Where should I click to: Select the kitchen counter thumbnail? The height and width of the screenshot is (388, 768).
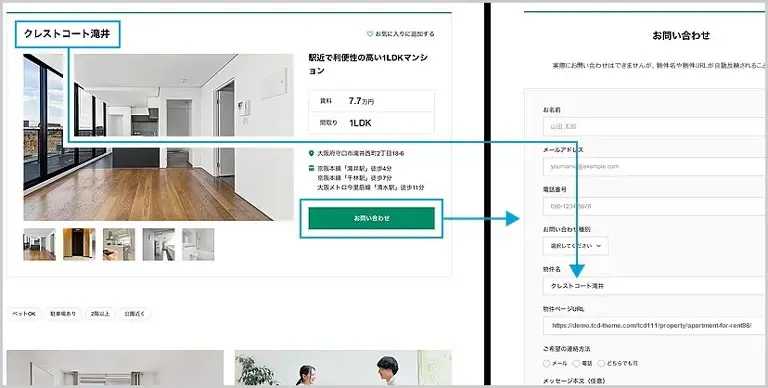tap(119, 244)
